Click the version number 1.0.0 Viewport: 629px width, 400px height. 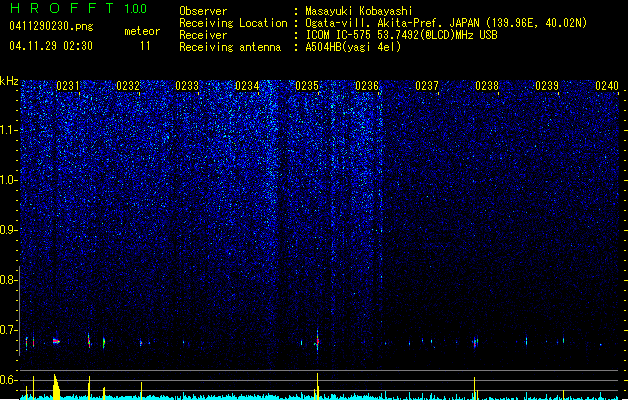(135, 9)
